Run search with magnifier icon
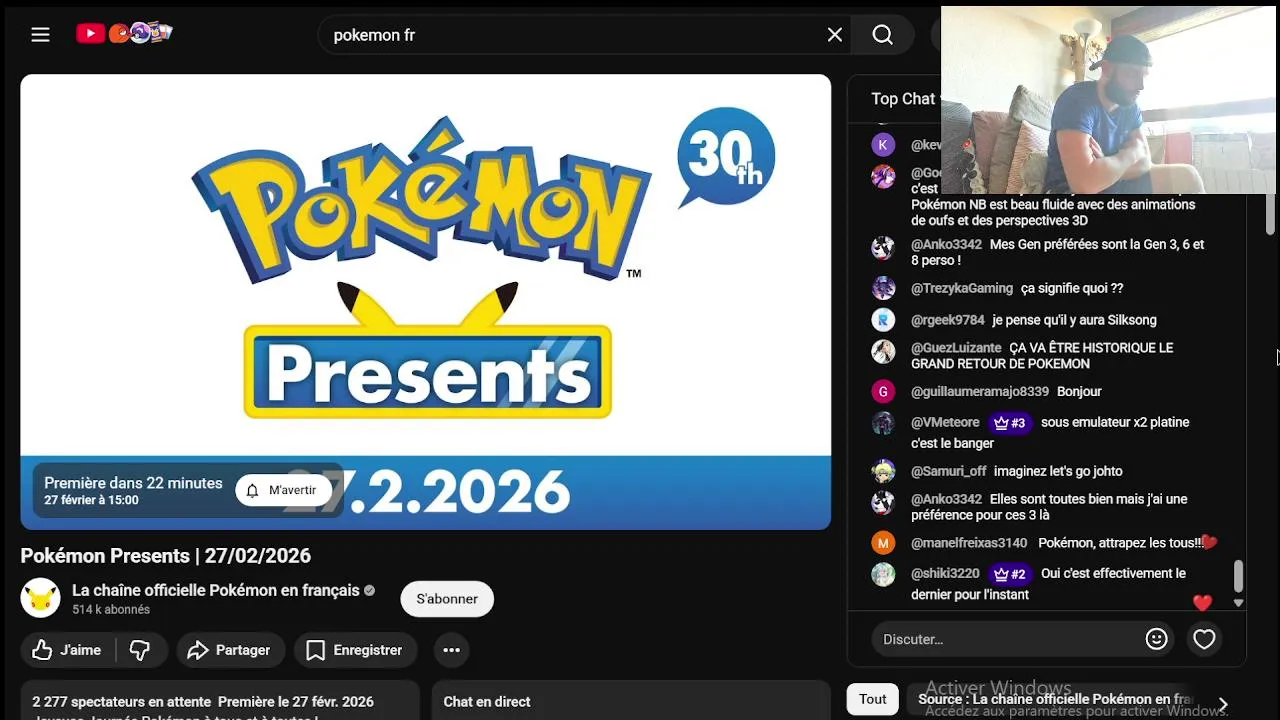The height and width of the screenshot is (720, 1280). point(882,35)
